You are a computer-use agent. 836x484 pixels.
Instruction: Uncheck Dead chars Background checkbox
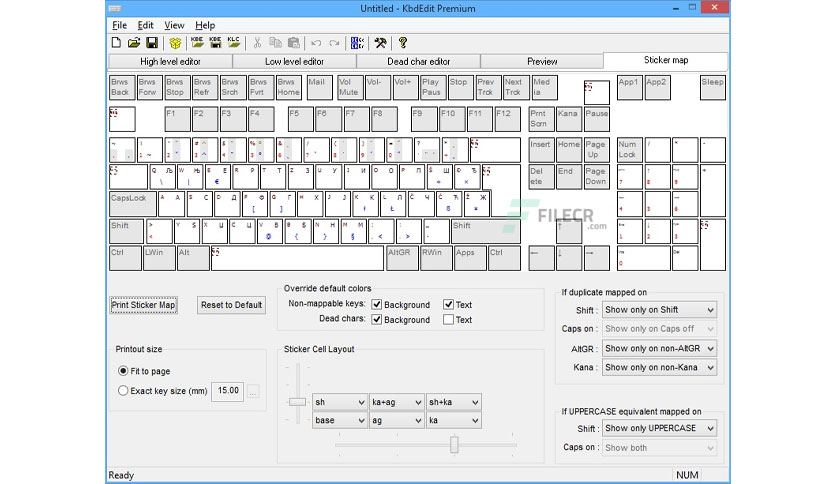376,319
